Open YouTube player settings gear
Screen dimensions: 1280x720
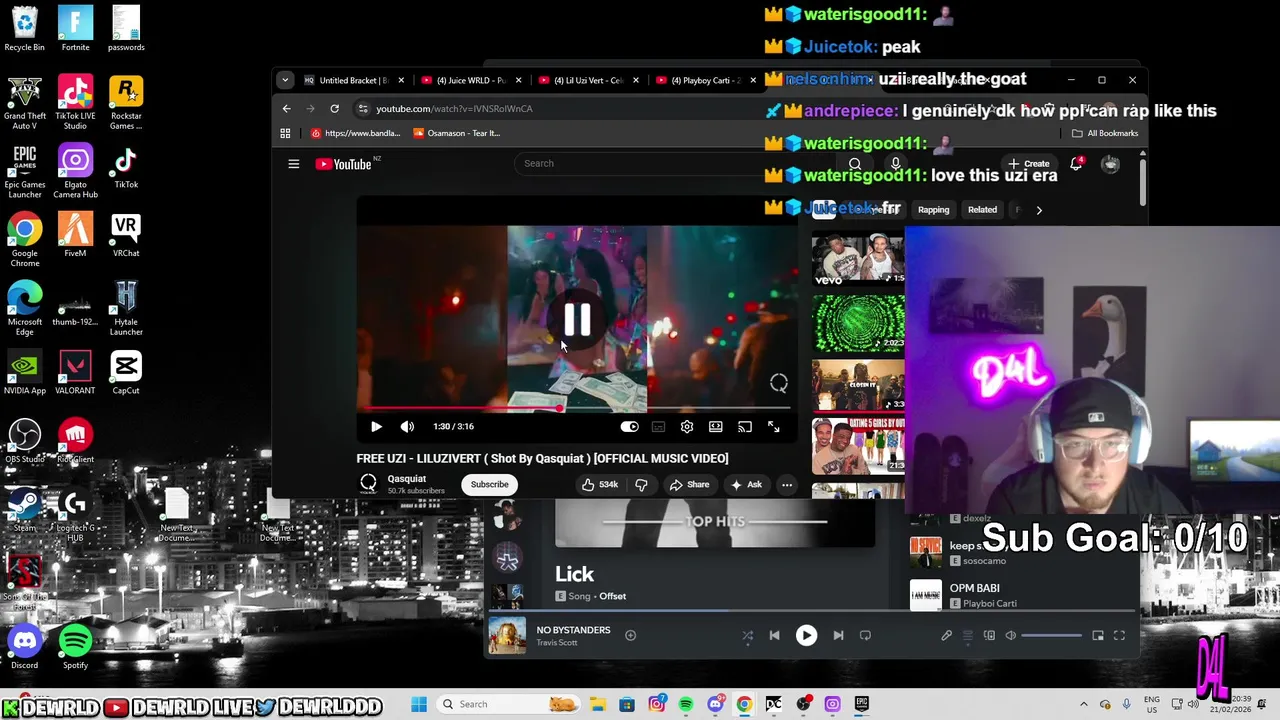[x=687, y=427]
